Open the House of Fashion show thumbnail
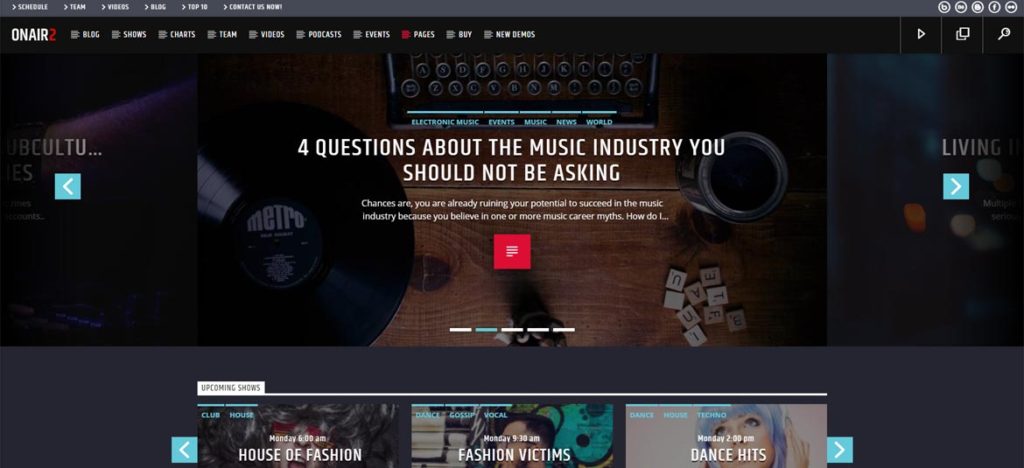 tap(298, 436)
